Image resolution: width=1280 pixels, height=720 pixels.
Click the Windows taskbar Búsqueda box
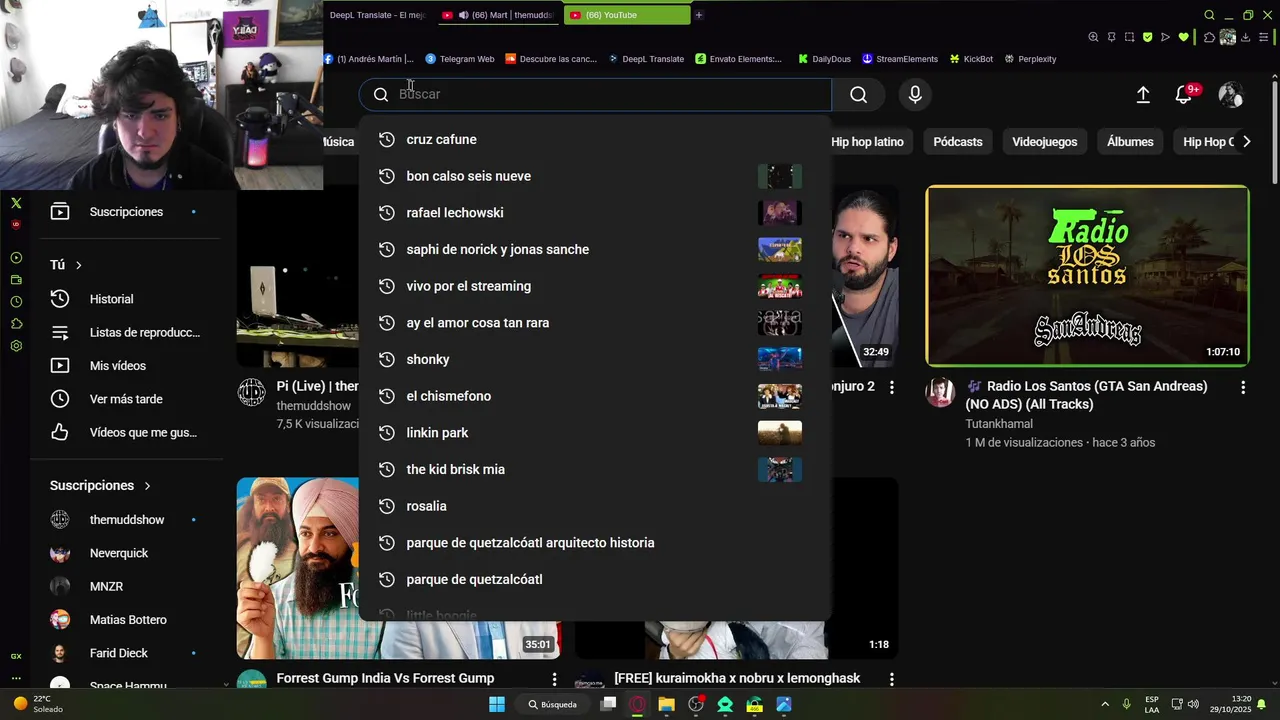(x=553, y=704)
